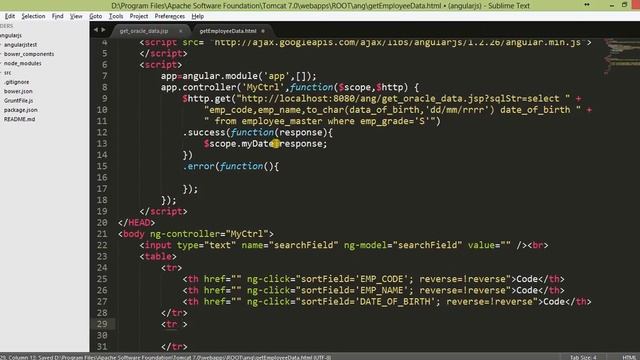Click 'DATE_OF_BIRTH' on line 27

396,302
